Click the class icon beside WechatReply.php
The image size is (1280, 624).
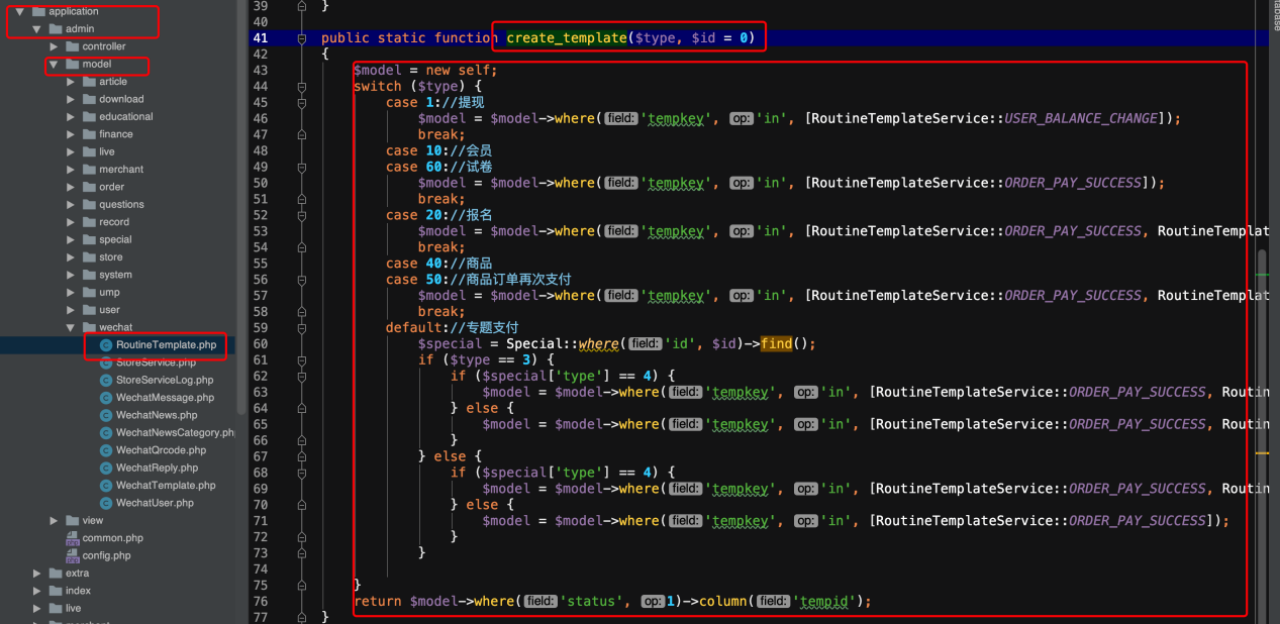click(107, 468)
